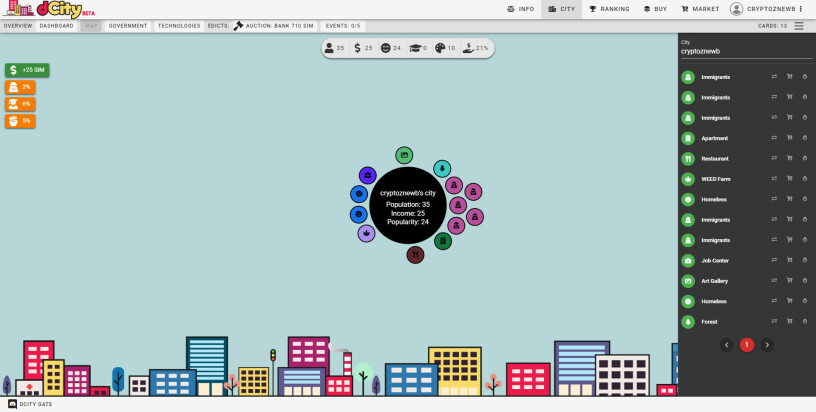
Task: Click the City name field containing cryptoznewb
Action: click(x=746, y=52)
